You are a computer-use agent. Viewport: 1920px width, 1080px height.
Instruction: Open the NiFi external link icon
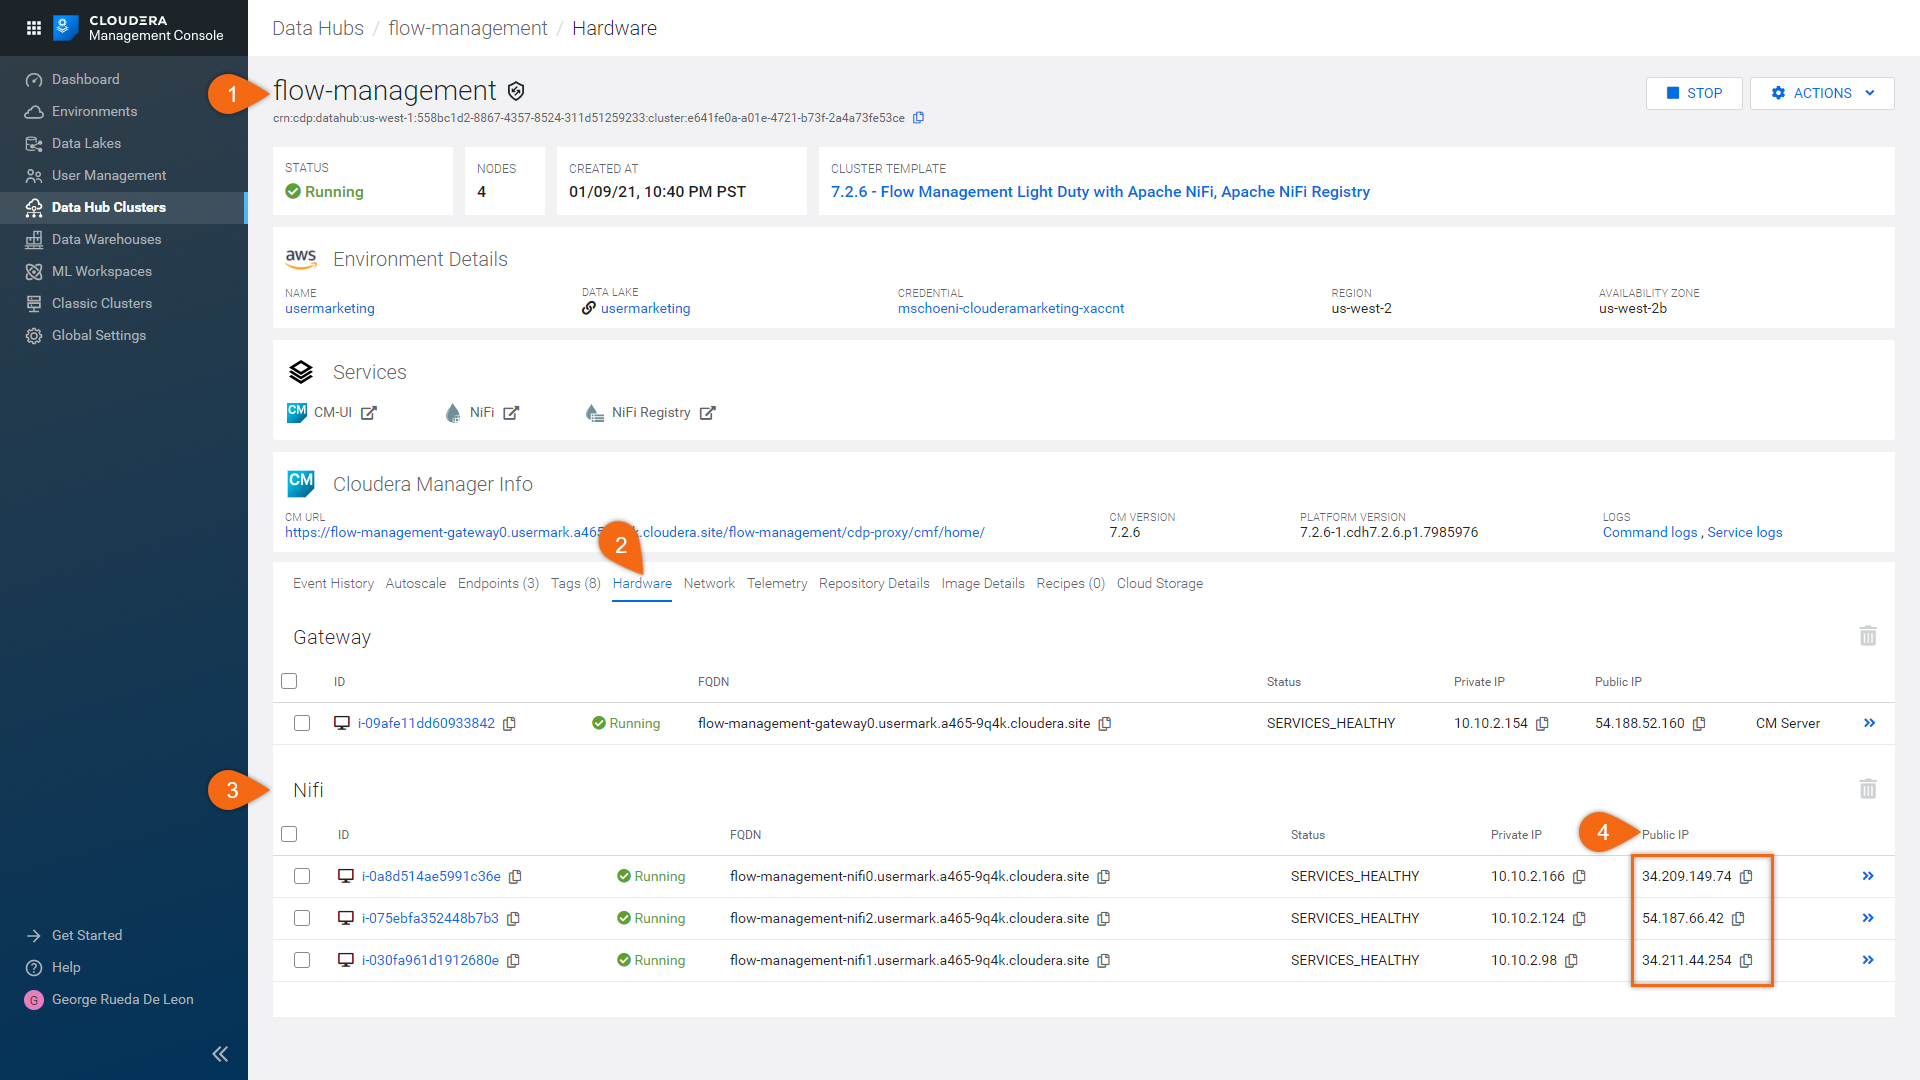click(511, 413)
